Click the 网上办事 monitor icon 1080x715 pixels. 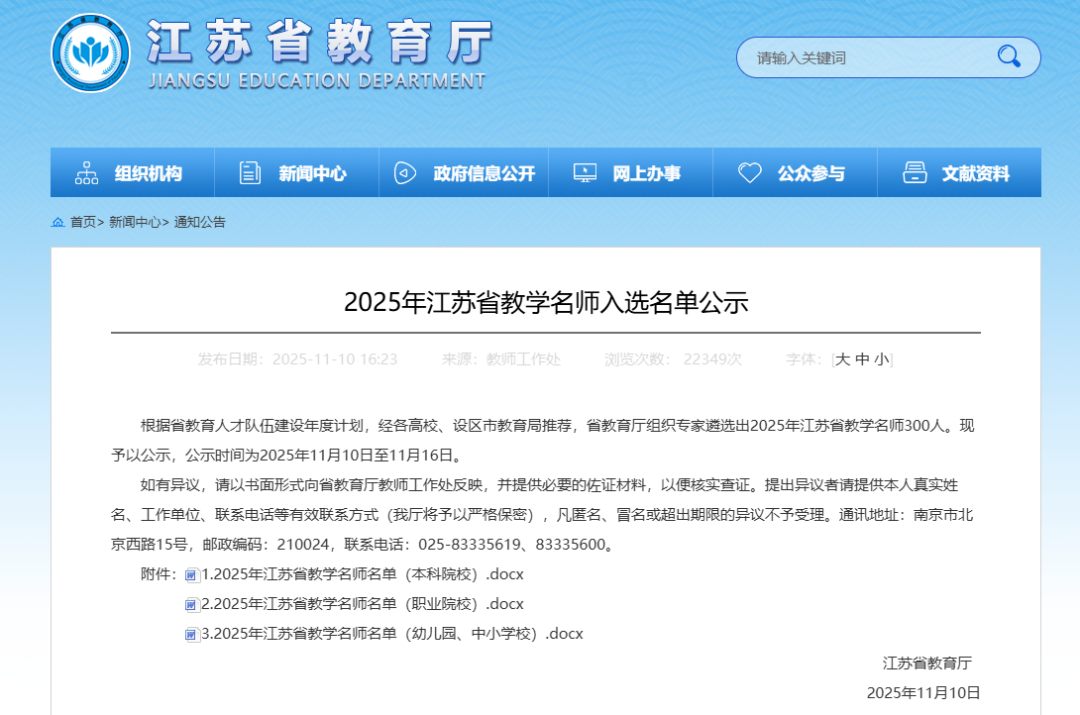(x=585, y=173)
